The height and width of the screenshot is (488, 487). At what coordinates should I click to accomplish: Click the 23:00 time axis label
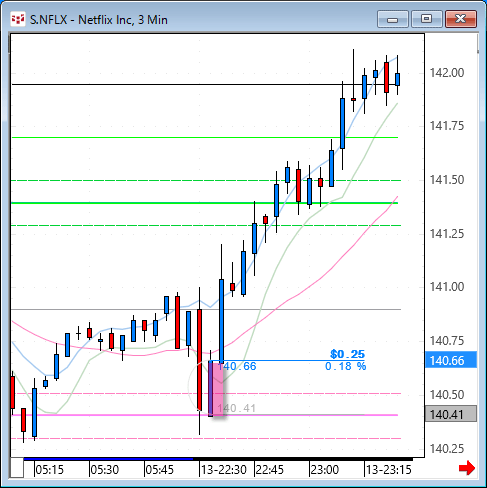325,470
